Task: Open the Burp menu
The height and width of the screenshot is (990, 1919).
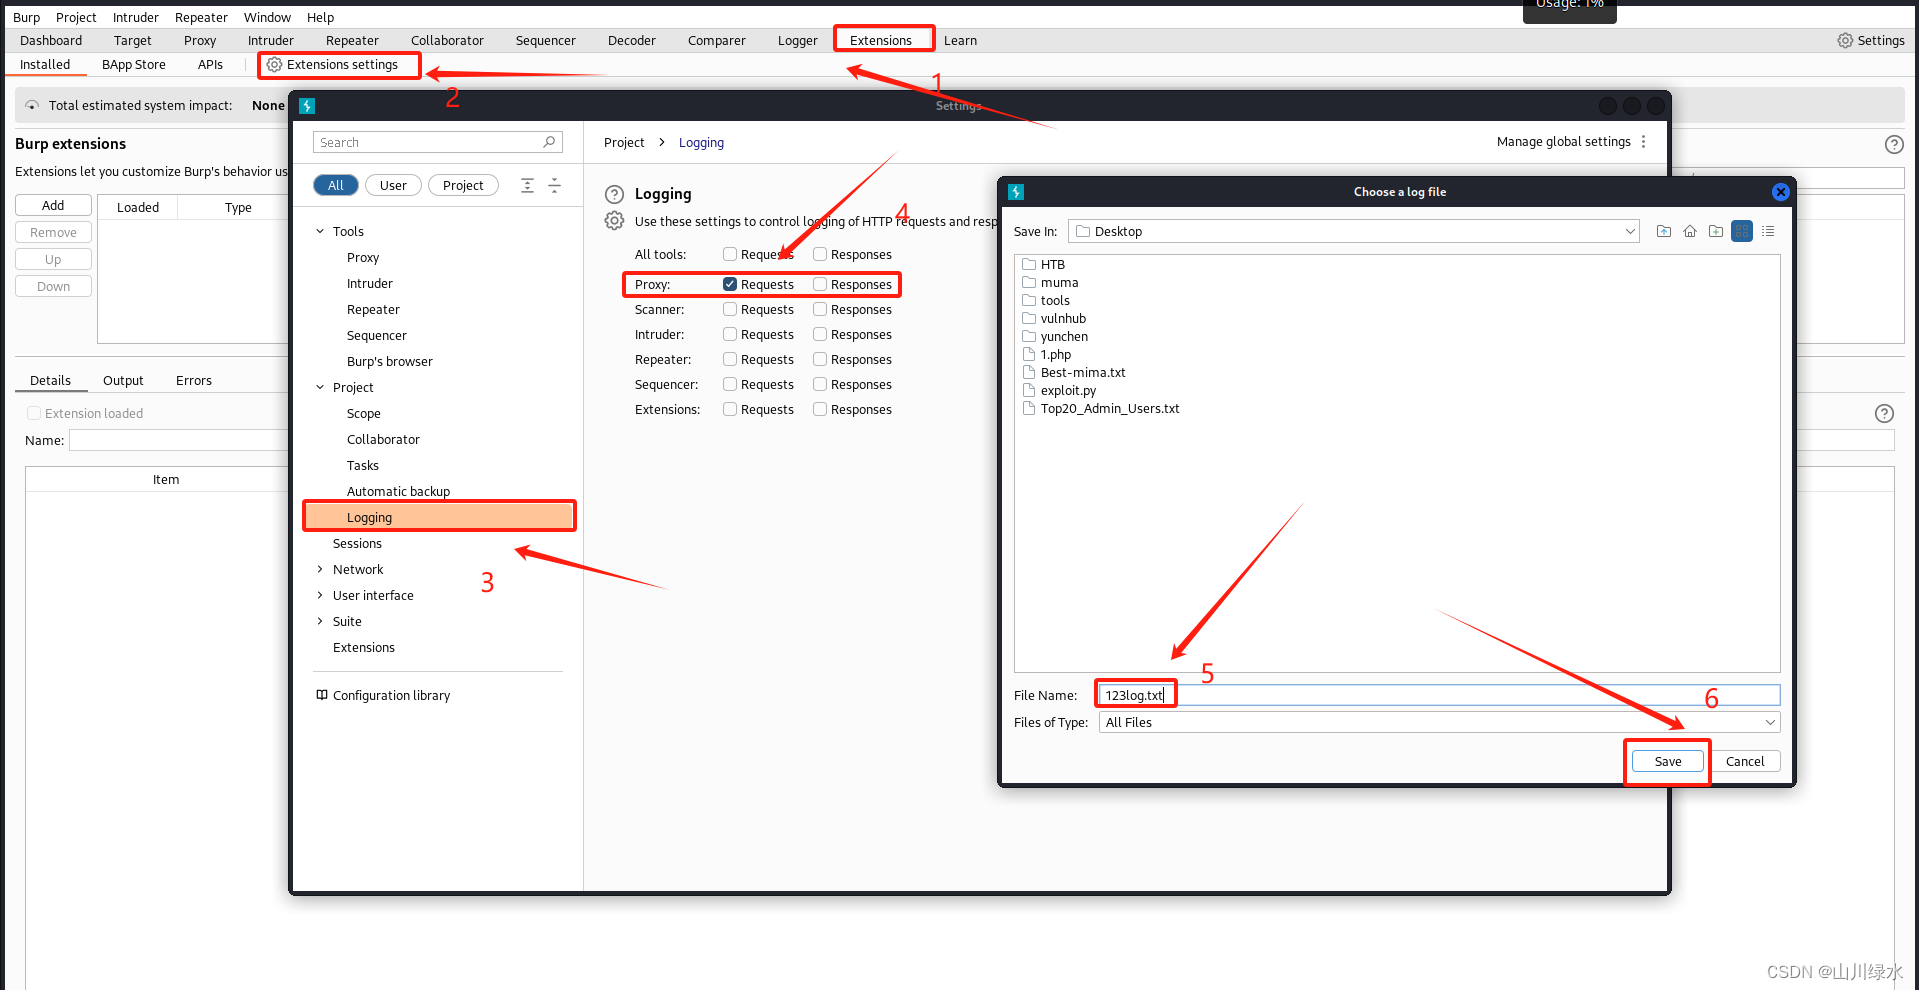Action: tap(27, 17)
